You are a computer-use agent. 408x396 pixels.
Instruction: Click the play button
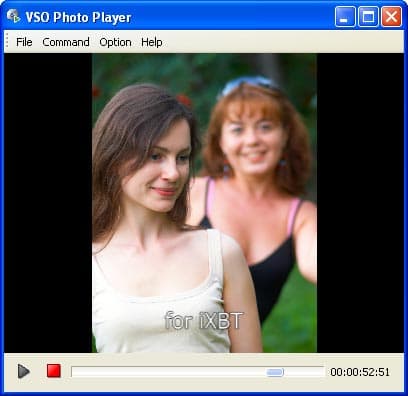[23, 371]
